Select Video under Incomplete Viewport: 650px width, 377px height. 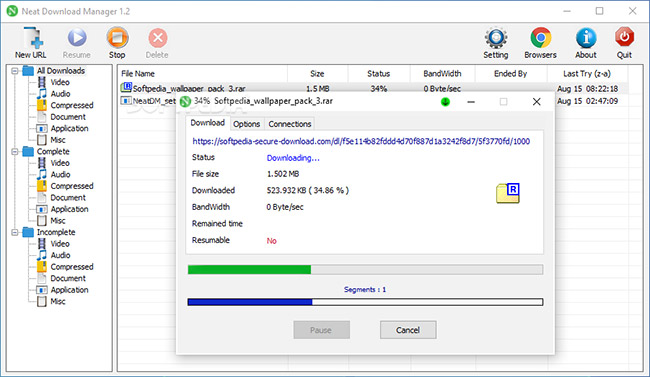pyautogui.click(x=60, y=244)
